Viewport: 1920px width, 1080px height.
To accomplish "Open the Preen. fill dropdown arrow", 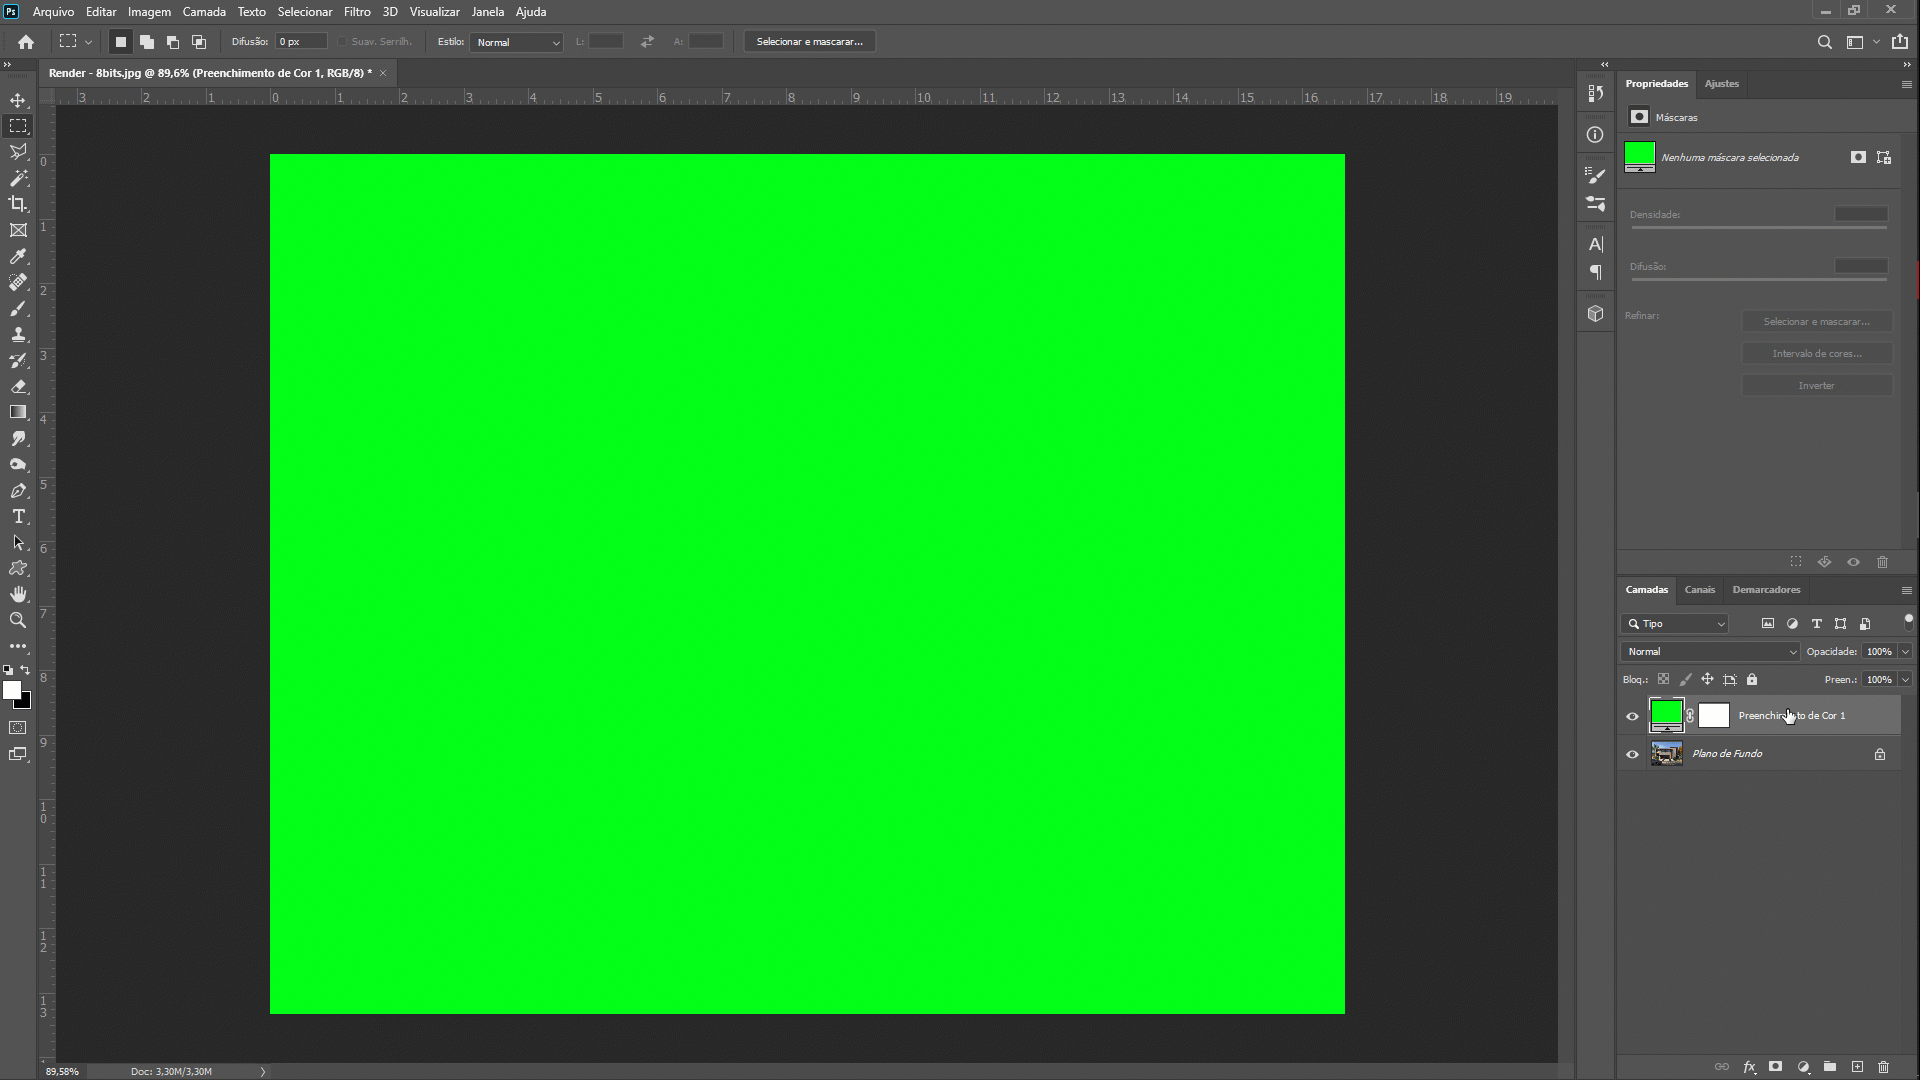I will [1905, 679].
